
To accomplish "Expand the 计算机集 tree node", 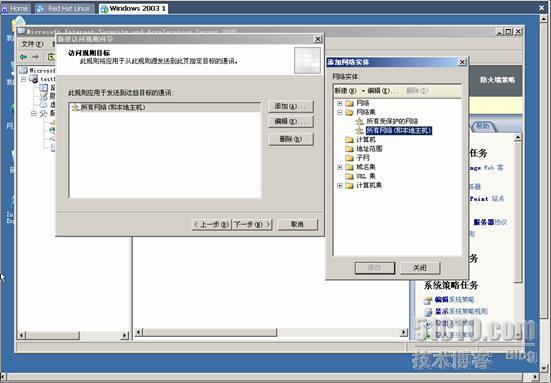I will point(339,186).
